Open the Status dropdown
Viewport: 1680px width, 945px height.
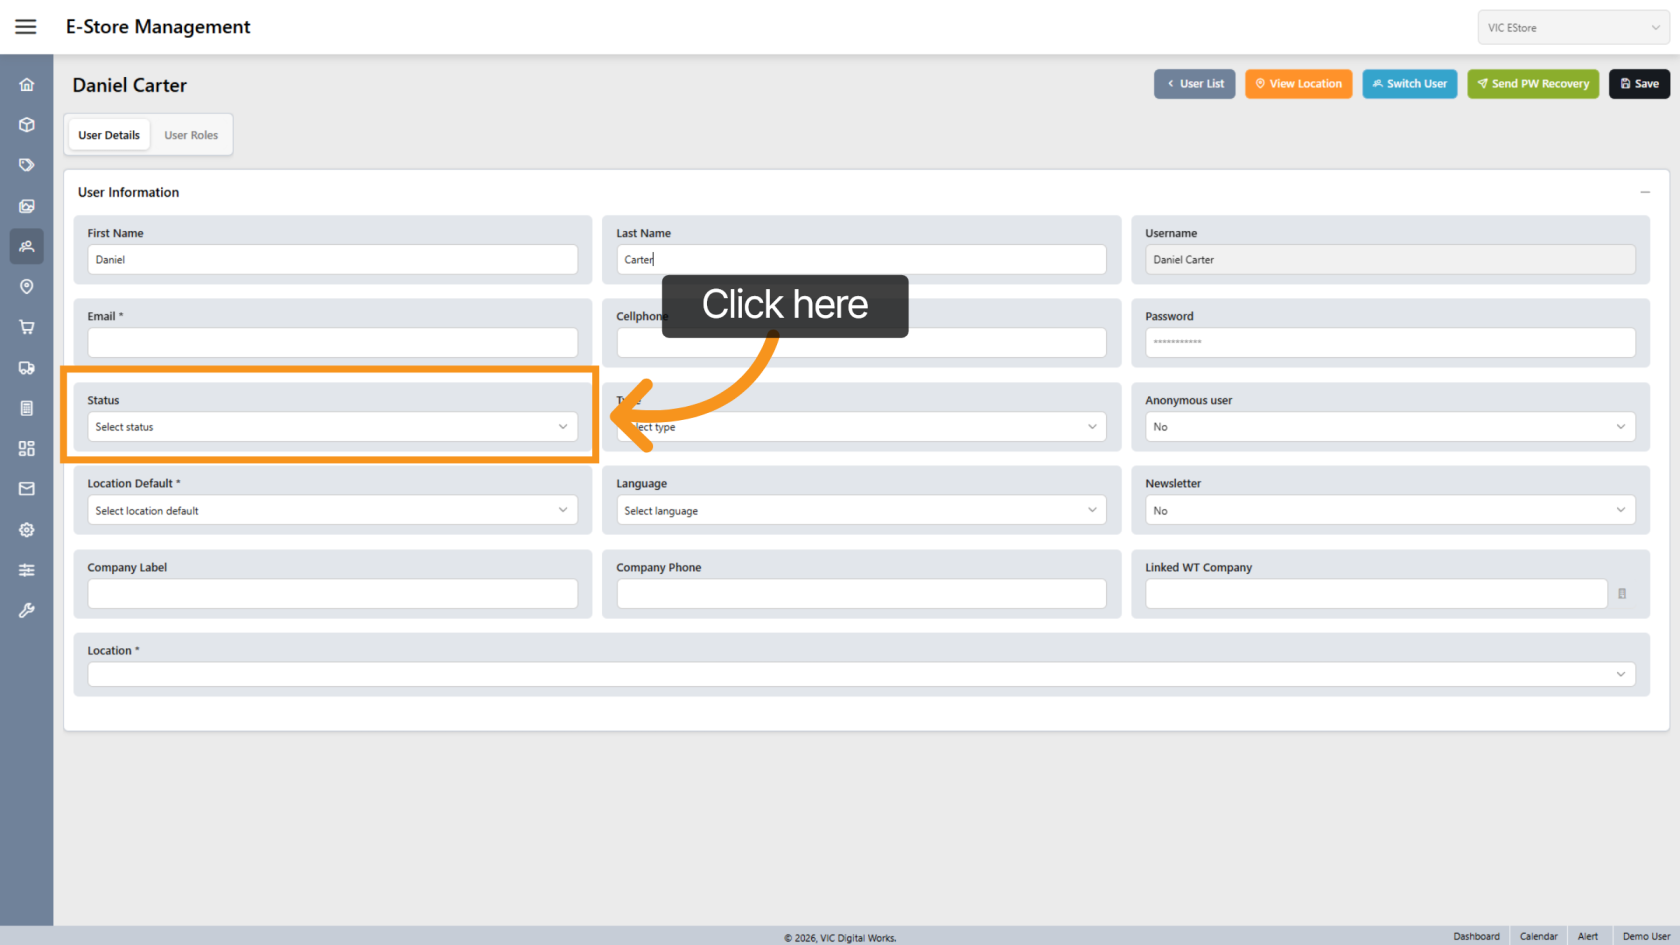[332, 427]
